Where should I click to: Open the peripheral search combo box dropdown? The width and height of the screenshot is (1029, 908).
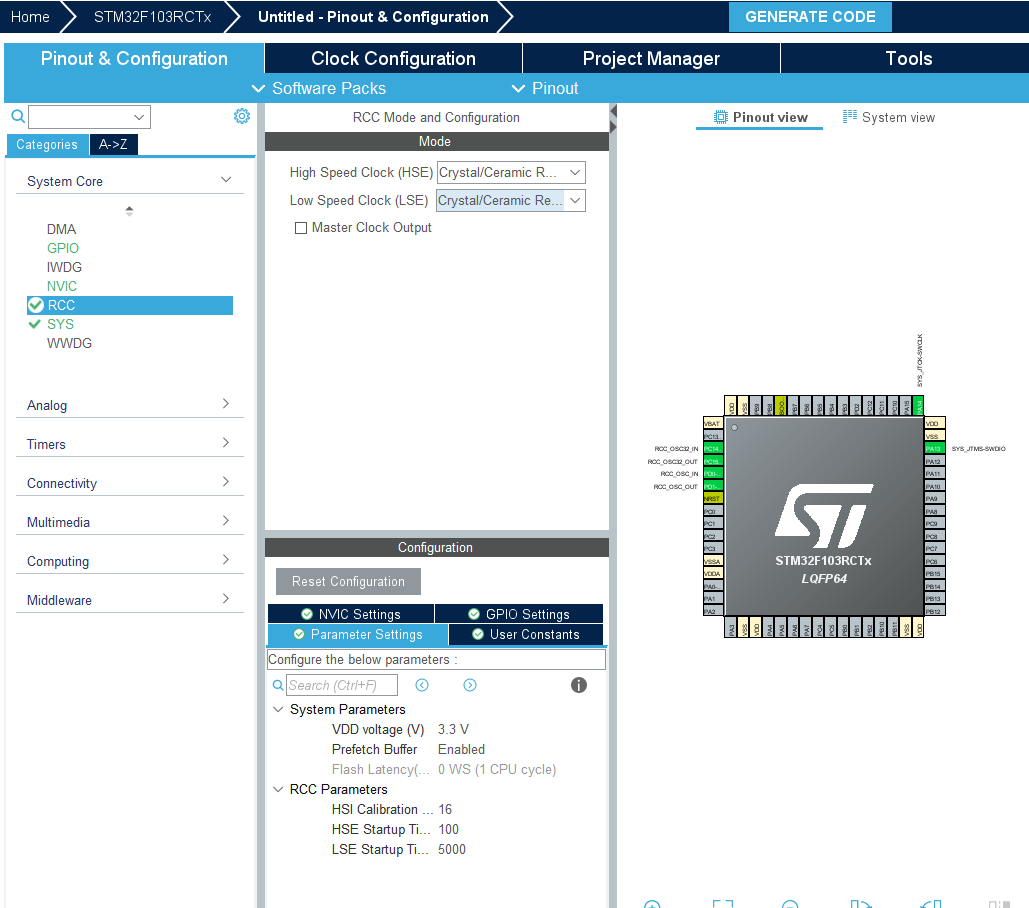[x=138, y=117]
